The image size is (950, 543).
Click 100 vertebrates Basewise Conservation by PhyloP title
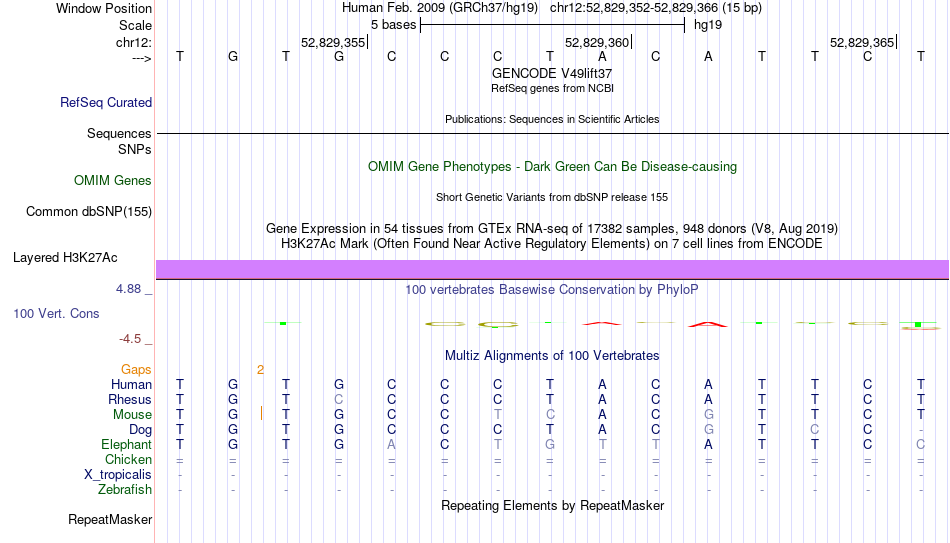click(552, 290)
